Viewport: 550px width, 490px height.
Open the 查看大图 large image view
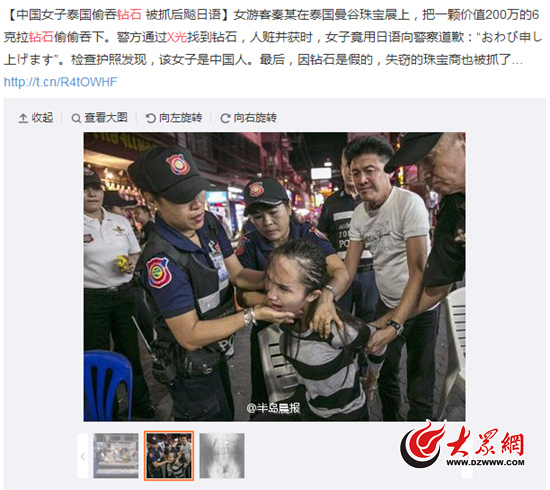click(x=106, y=118)
